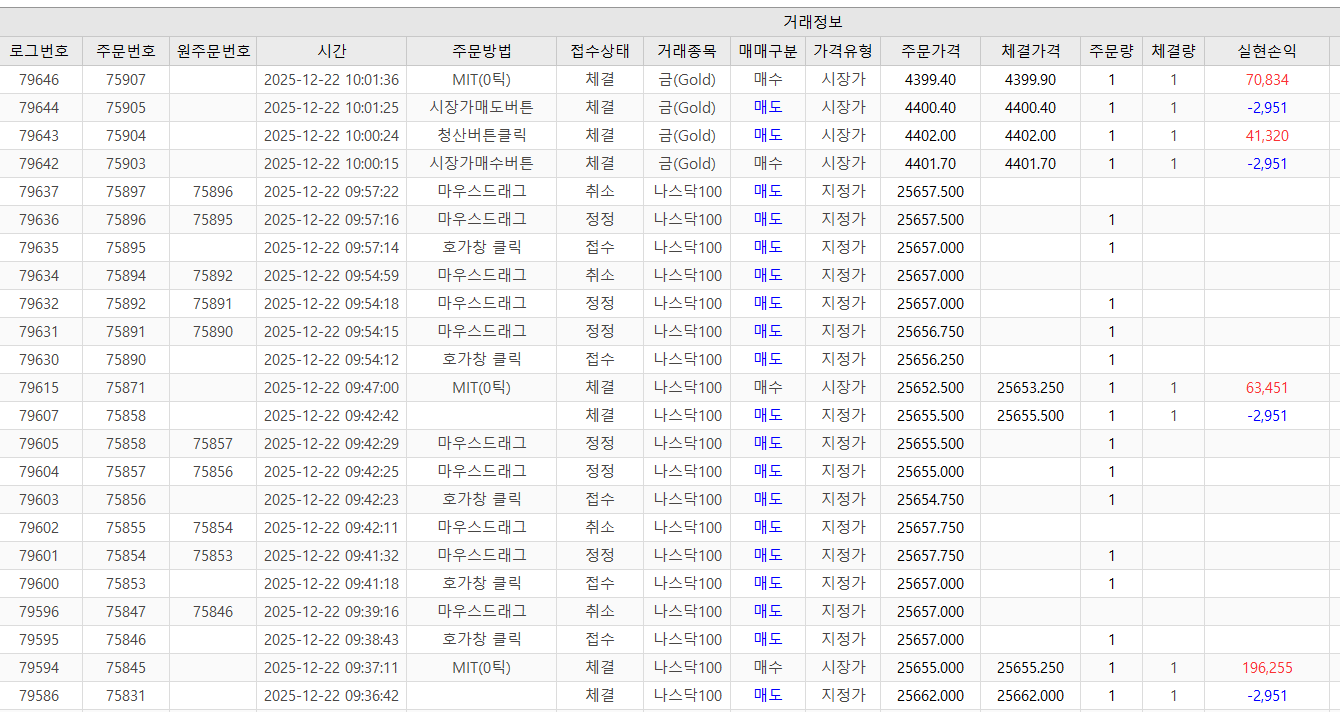The height and width of the screenshot is (717, 1340).
Task: Click the 거래정보 group header
Action: pos(813,22)
